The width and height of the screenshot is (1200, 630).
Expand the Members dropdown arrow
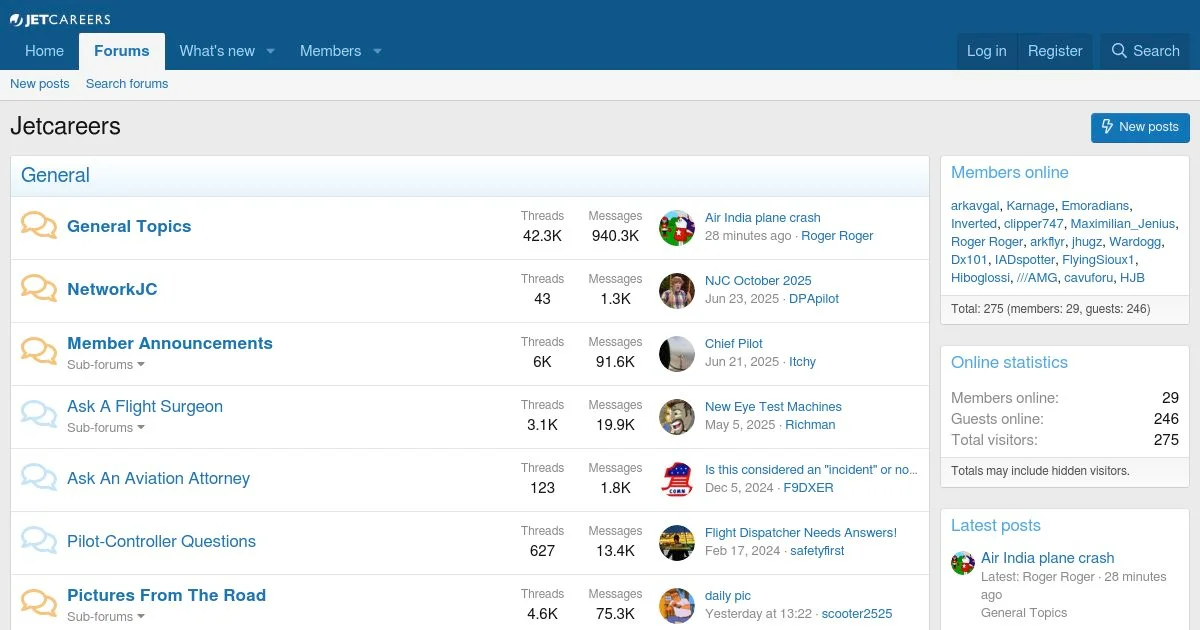click(x=377, y=51)
